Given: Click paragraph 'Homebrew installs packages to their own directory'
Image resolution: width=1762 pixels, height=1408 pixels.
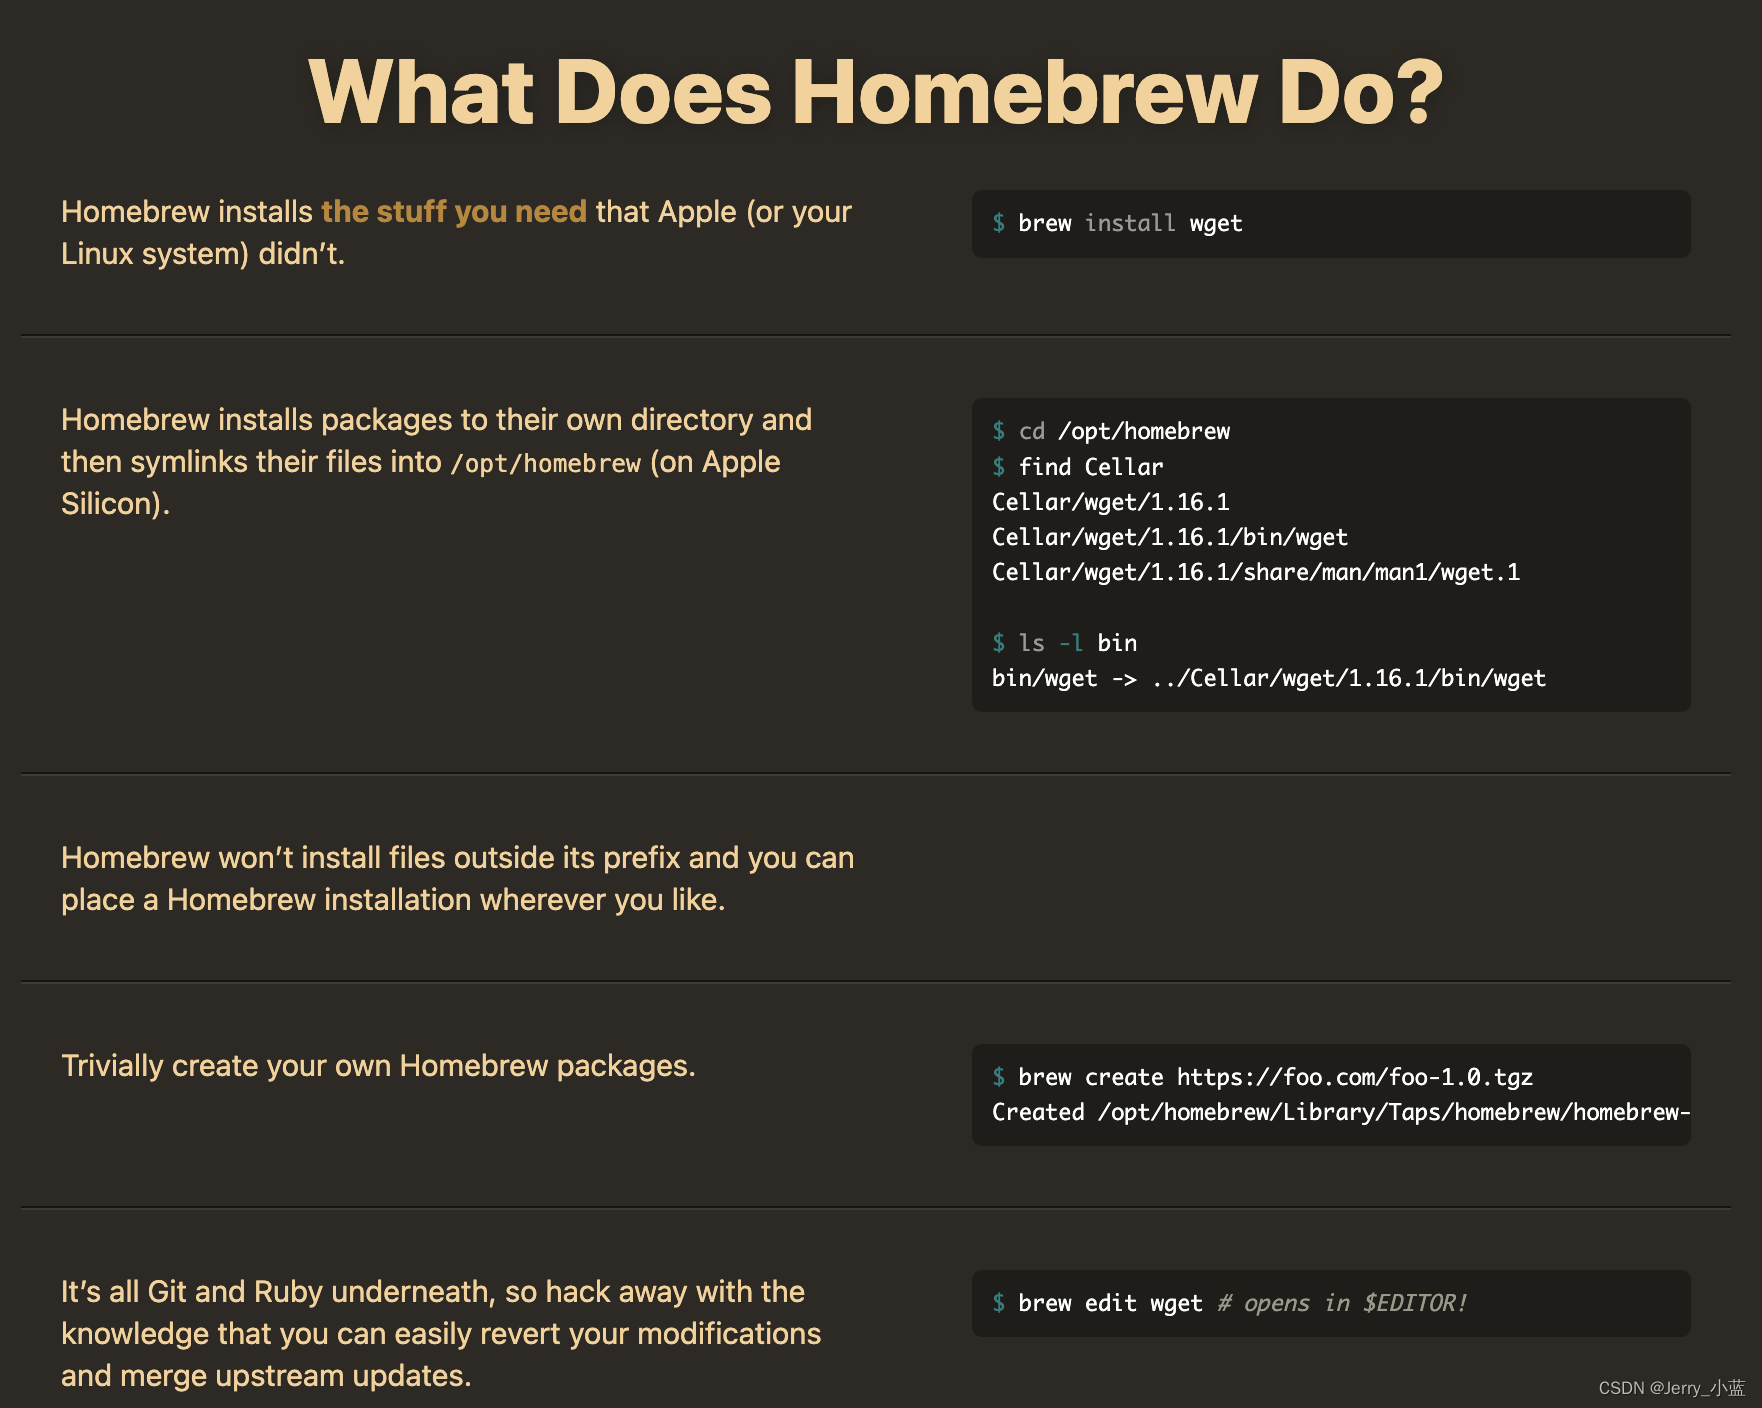Looking at the screenshot, I should [437, 462].
